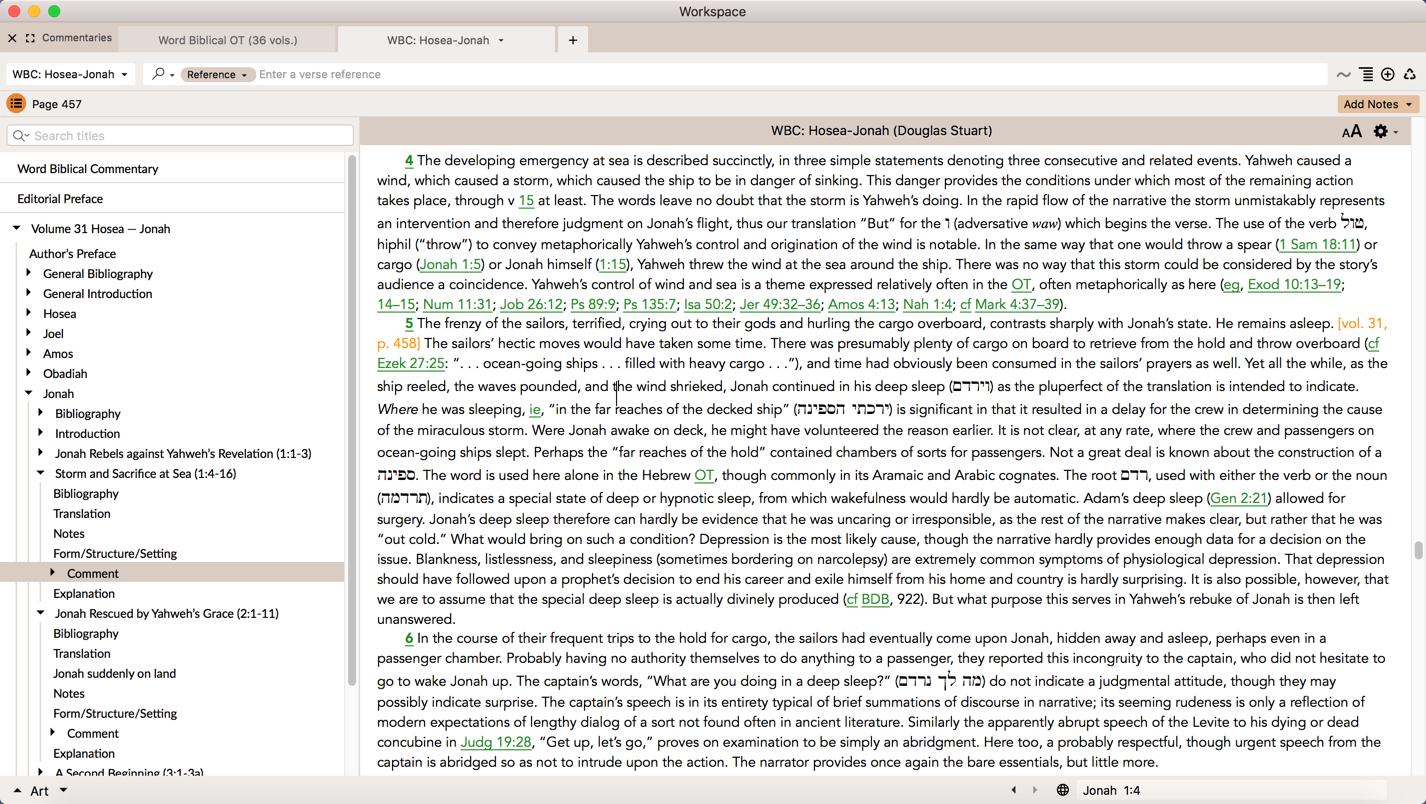Expand the Obadiah book entry
The image size is (1426, 804).
(x=29, y=373)
